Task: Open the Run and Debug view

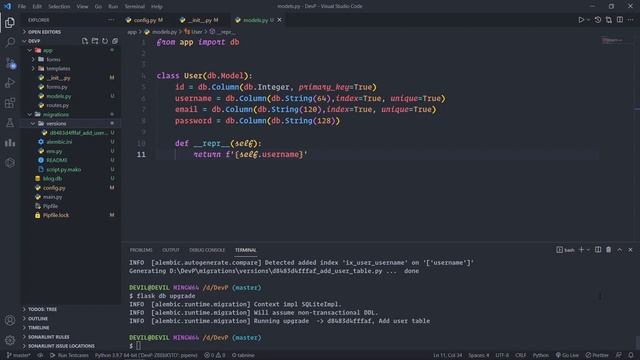Action: pyautogui.click(x=10, y=83)
